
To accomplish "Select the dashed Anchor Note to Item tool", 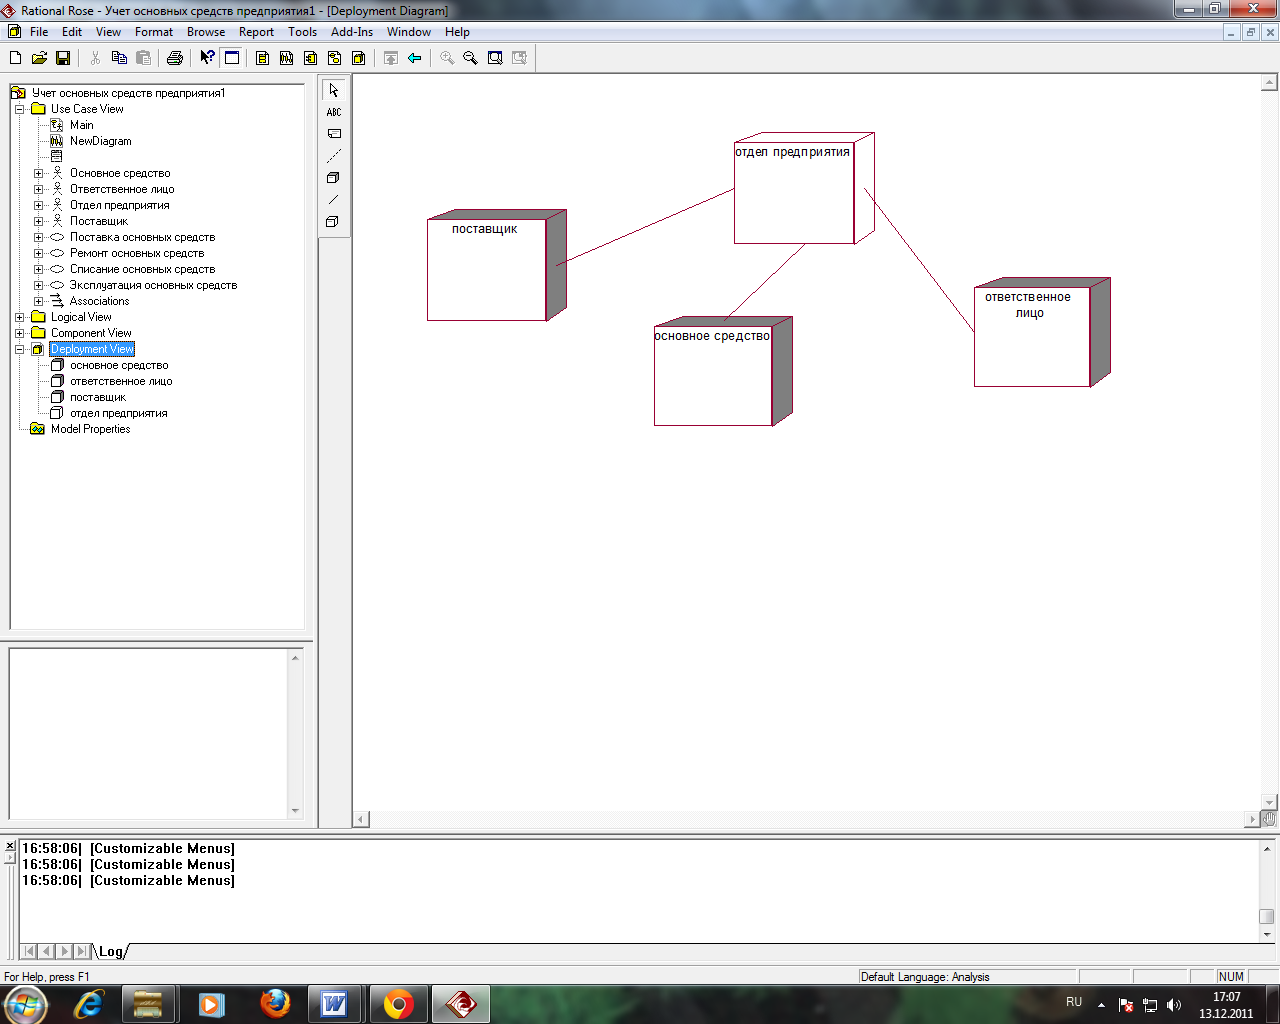I will click(x=334, y=156).
